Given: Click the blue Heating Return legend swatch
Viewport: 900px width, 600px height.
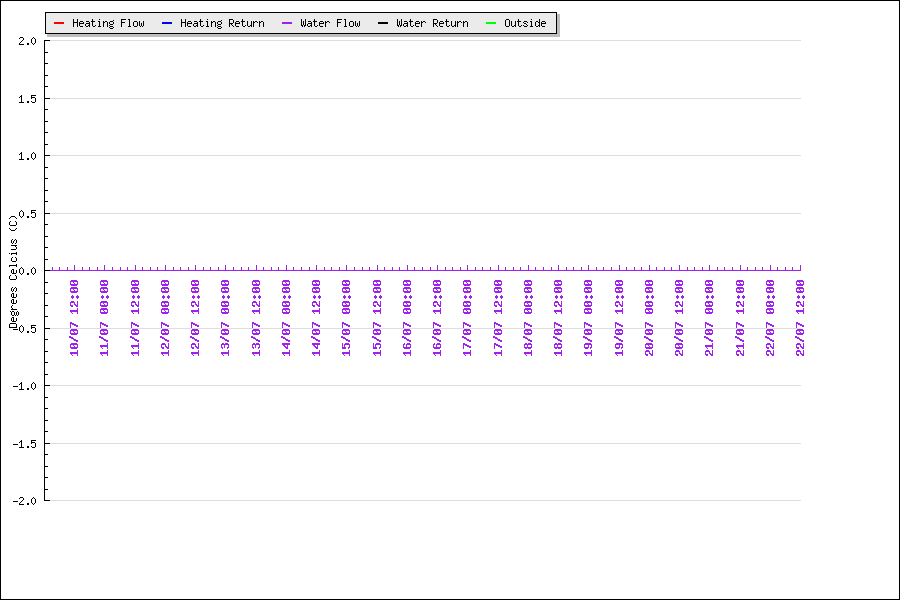Looking at the screenshot, I should (x=167, y=23).
